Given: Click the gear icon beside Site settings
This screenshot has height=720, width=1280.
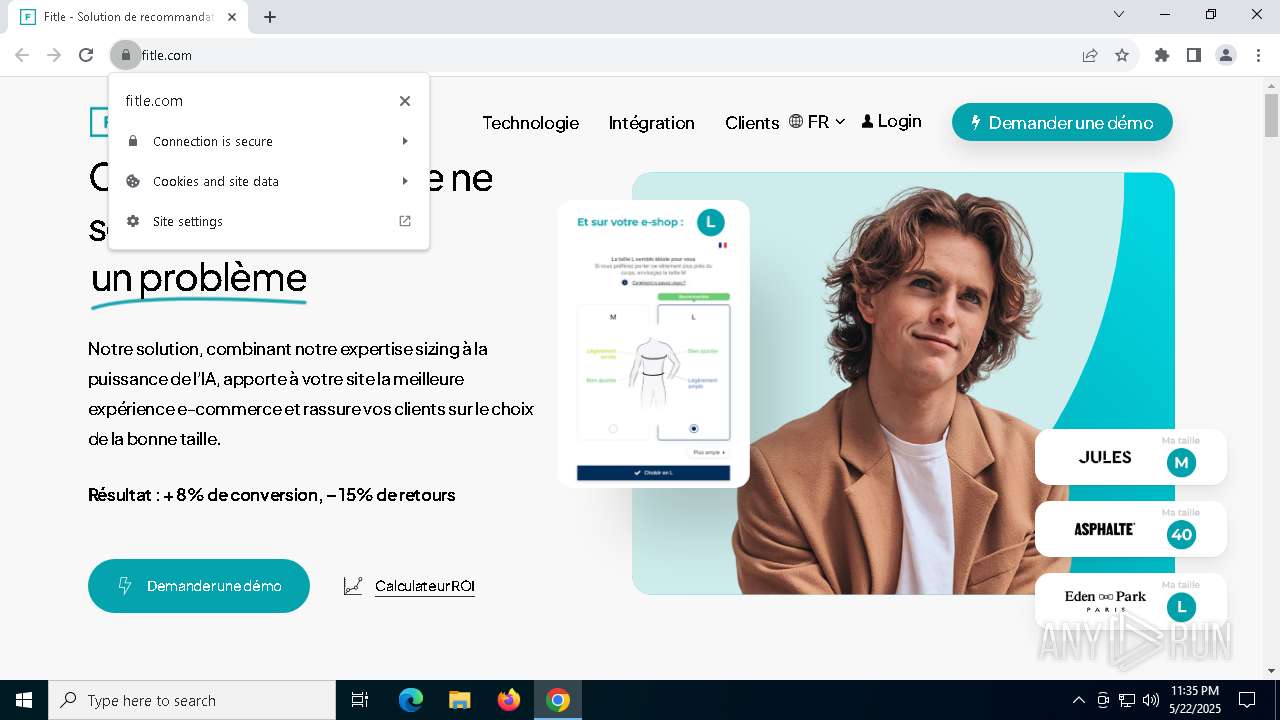Looking at the screenshot, I should click(x=133, y=221).
